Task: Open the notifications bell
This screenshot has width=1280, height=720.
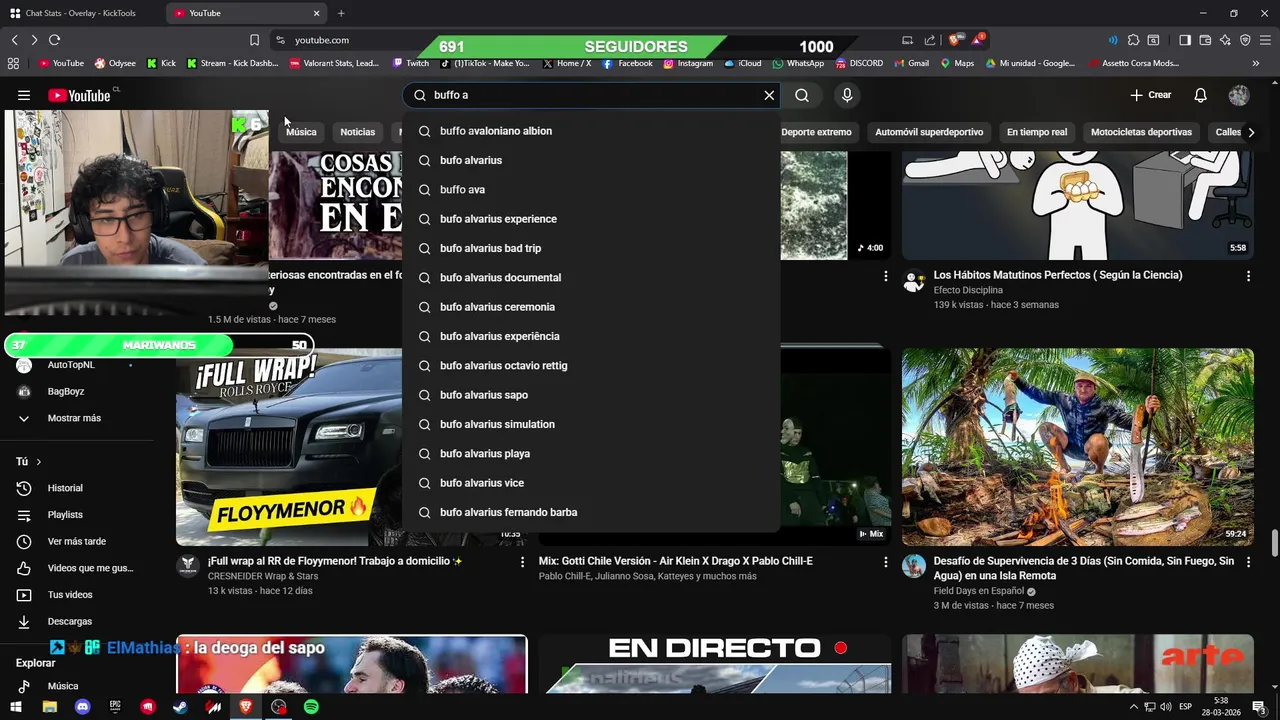Action: [1200, 95]
